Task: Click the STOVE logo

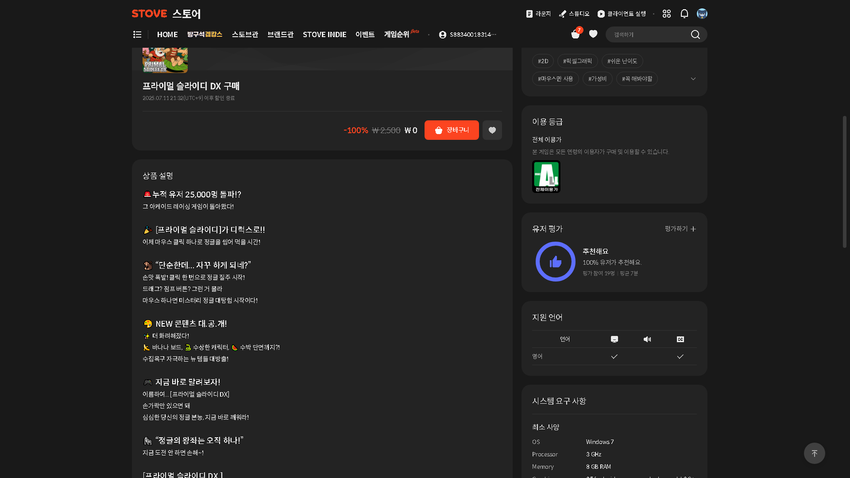Action: 149,14
